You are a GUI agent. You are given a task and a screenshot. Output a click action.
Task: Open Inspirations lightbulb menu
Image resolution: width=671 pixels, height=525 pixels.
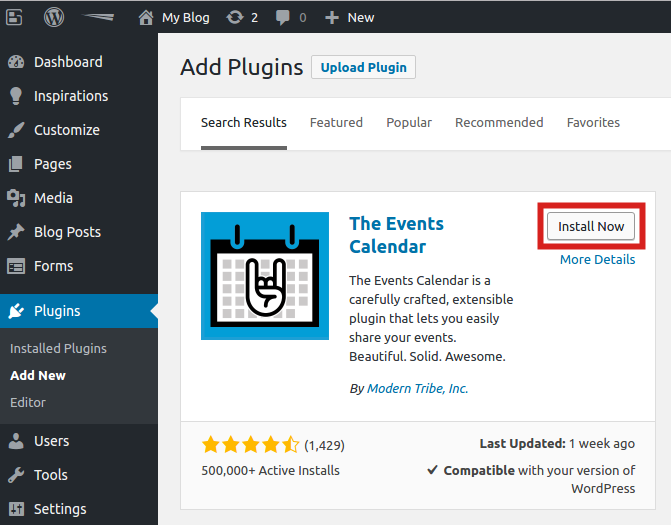click(x=70, y=96)
